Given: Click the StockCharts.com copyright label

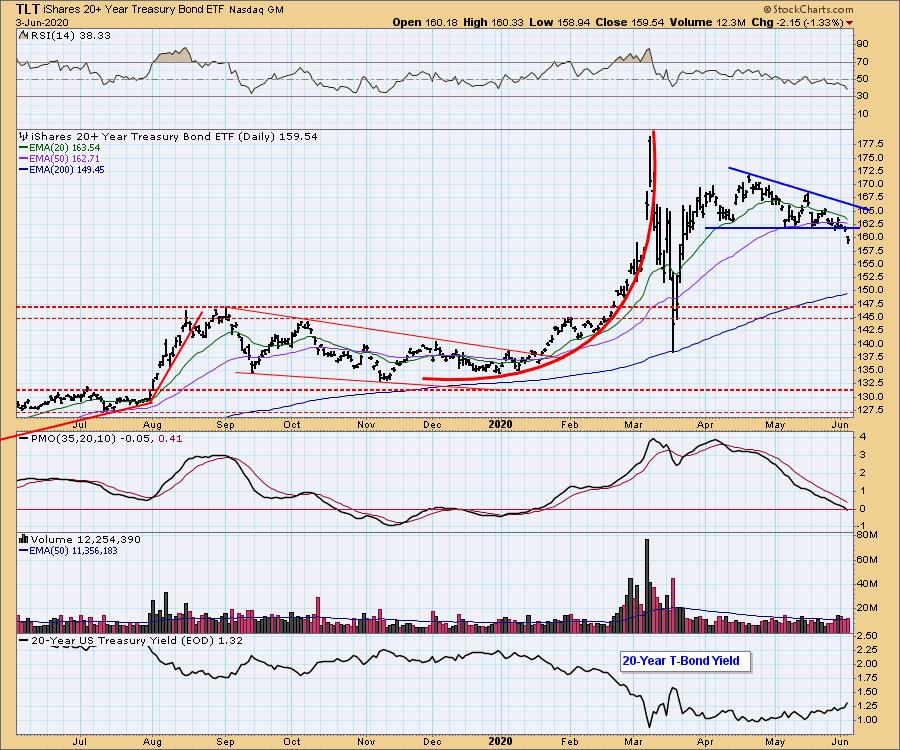Looking at the screenshot, I should pos(808,9).
